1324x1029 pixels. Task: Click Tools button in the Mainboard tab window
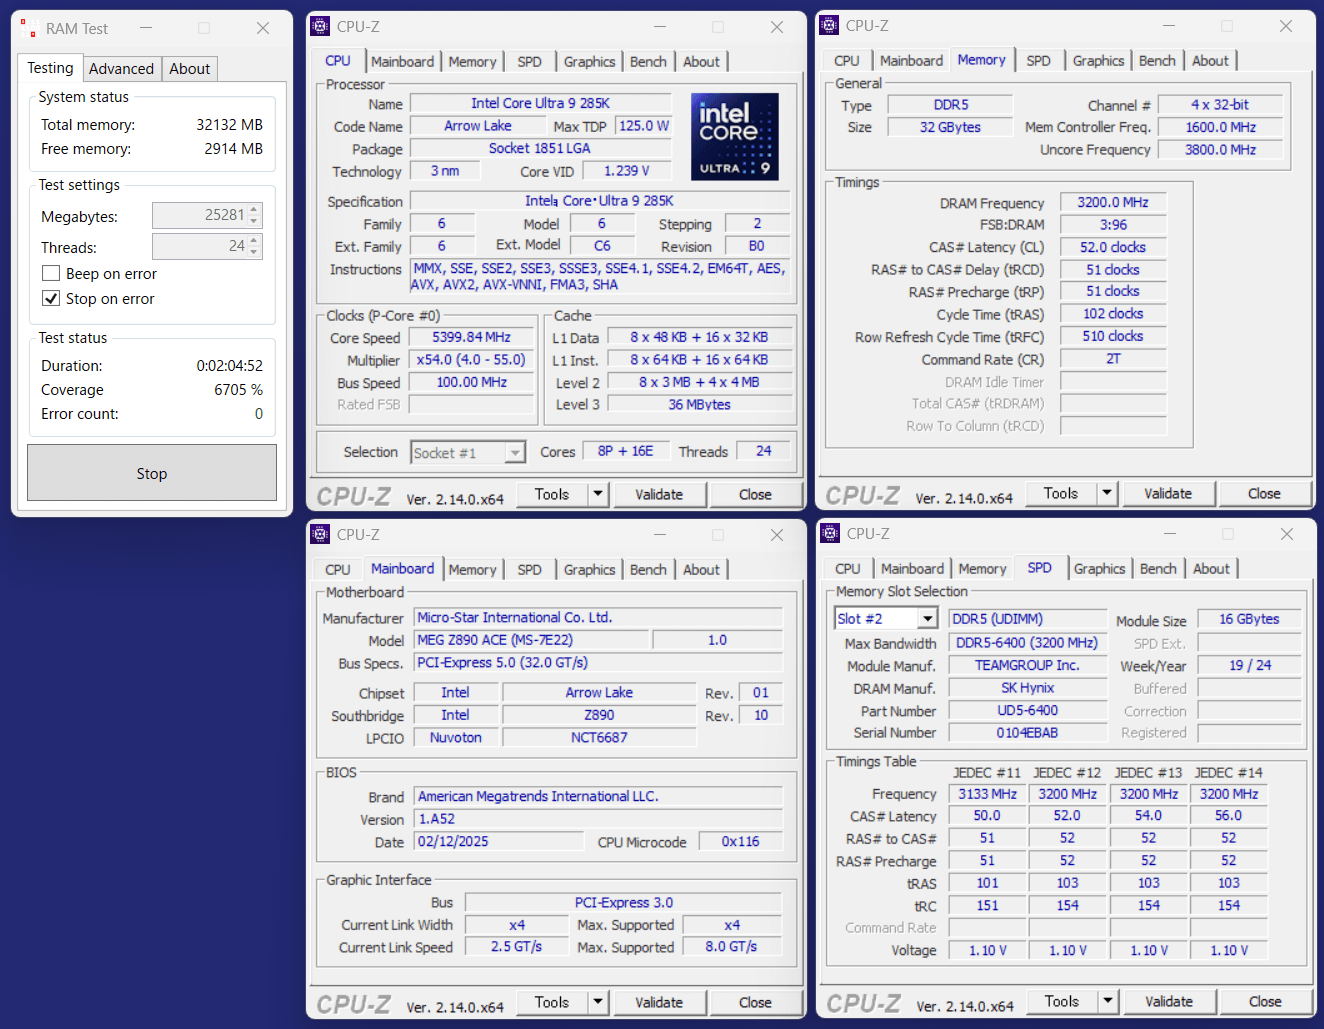552,1002
